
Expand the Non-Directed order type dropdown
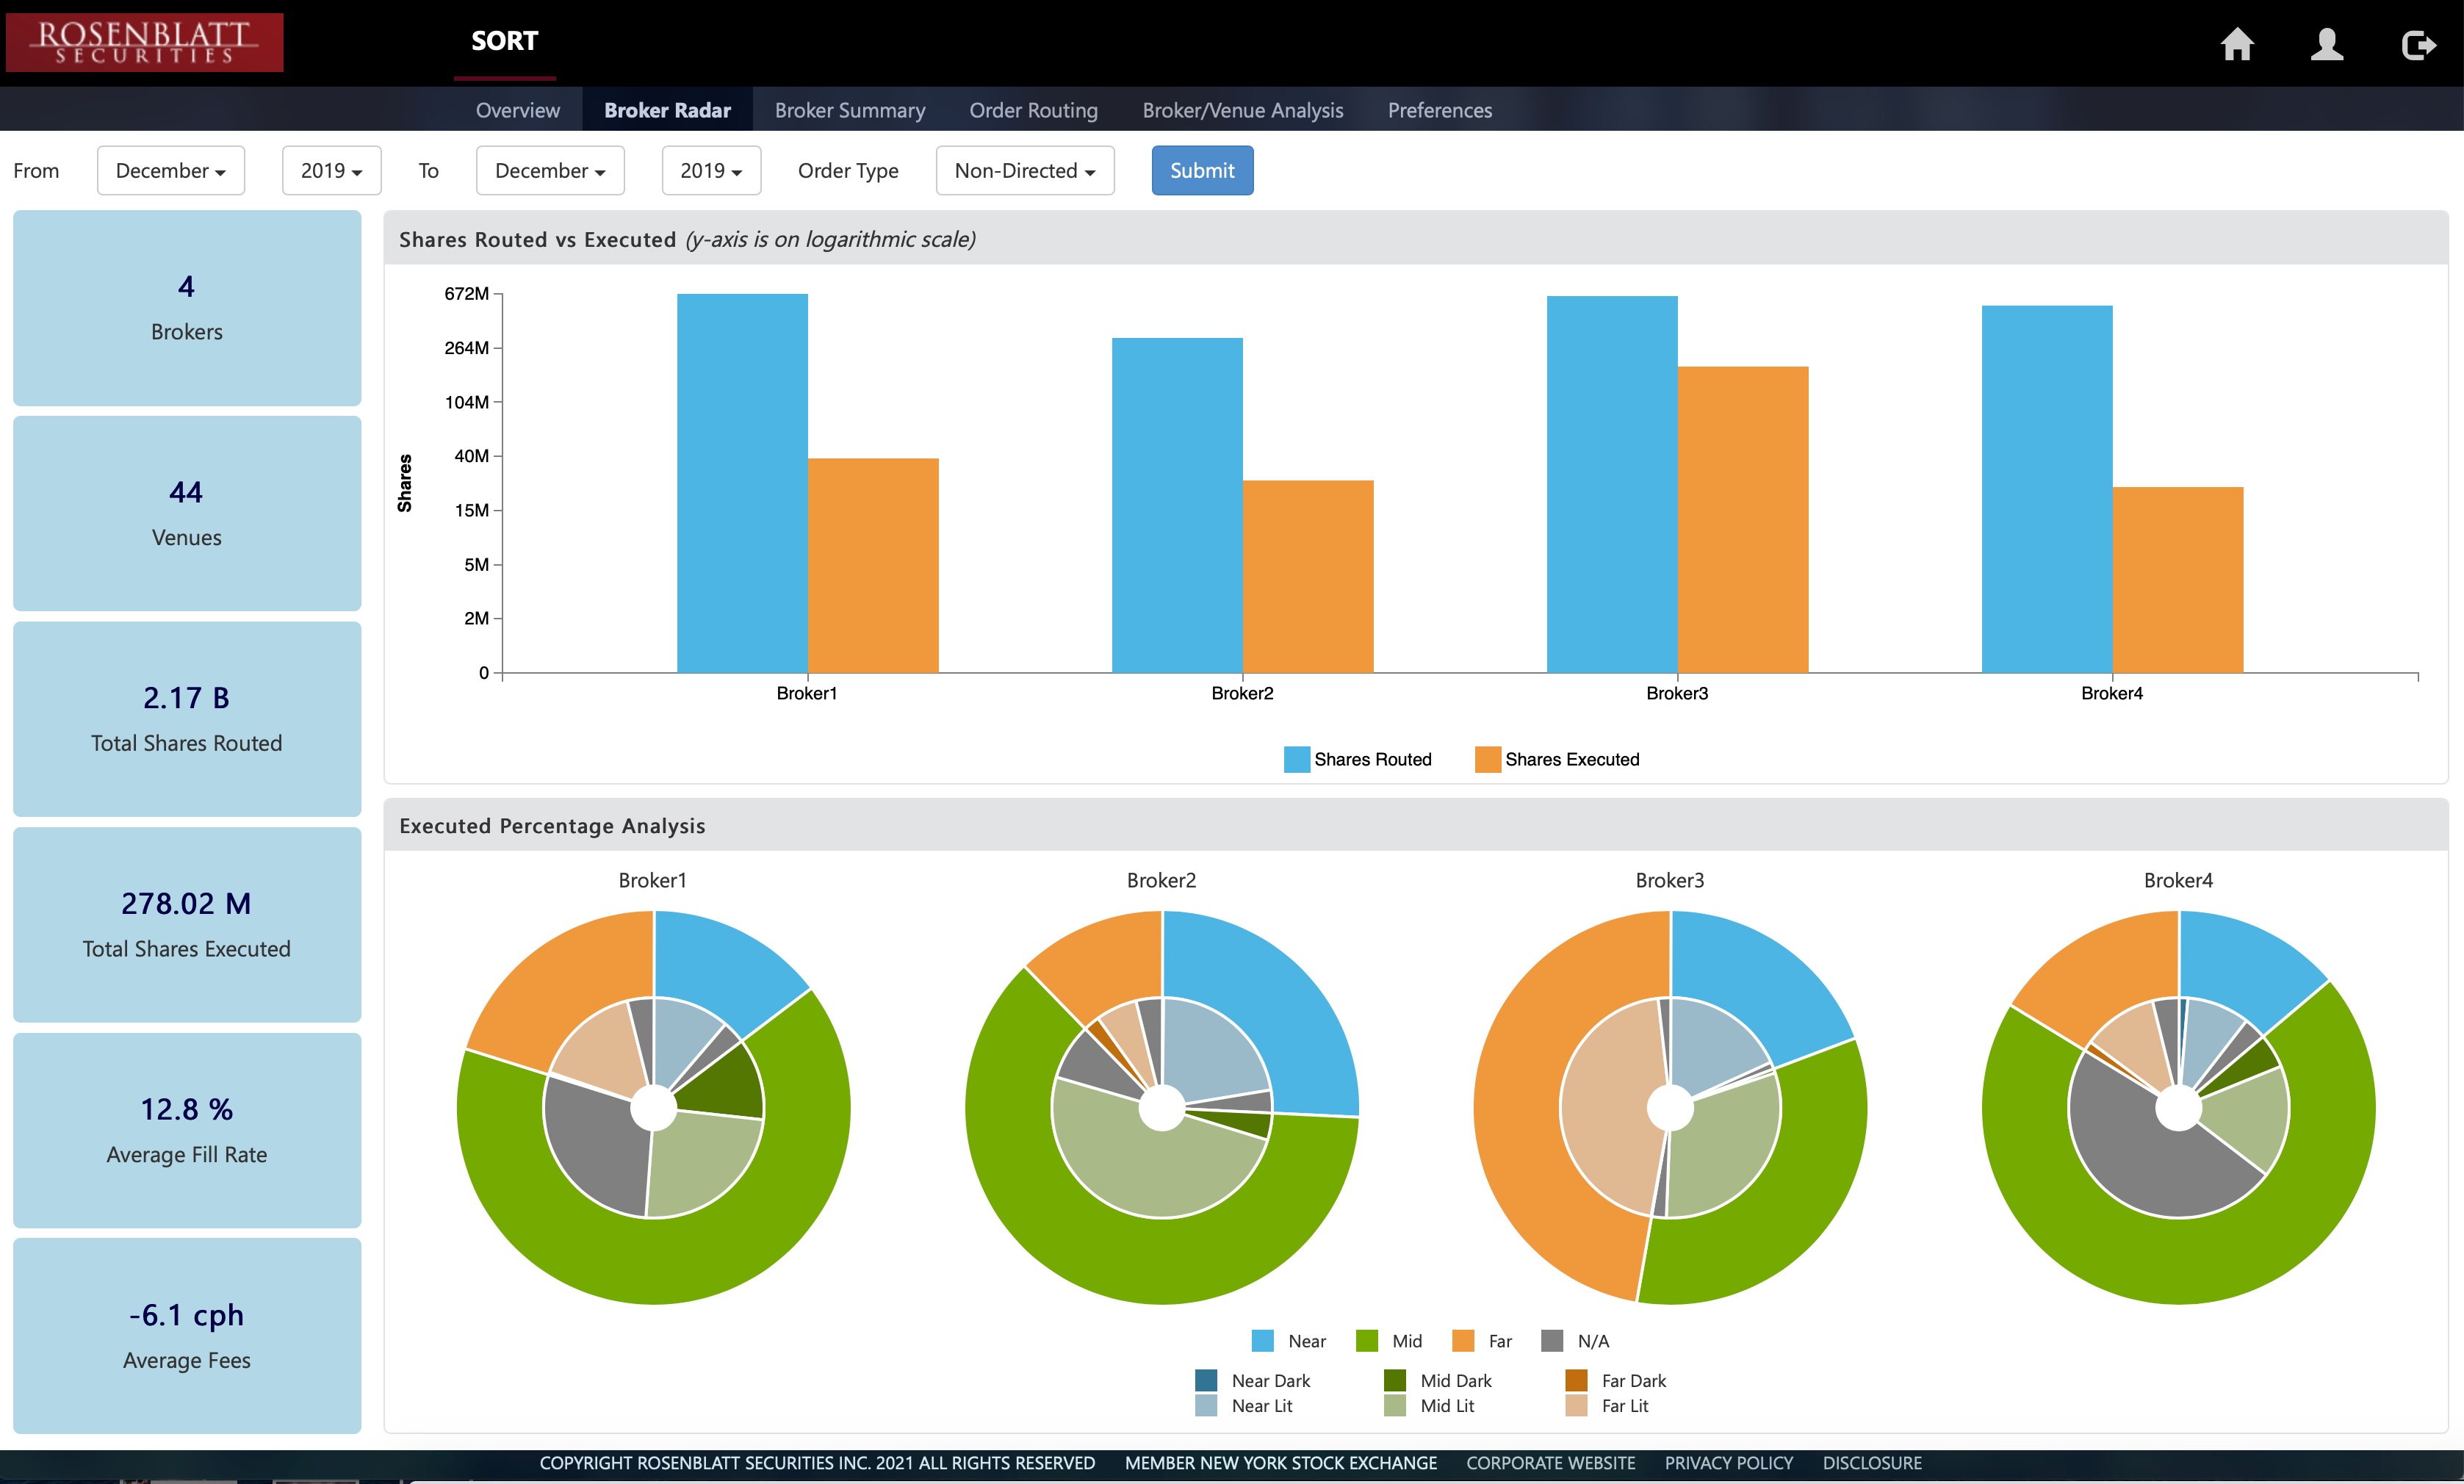coord(1025,170)
